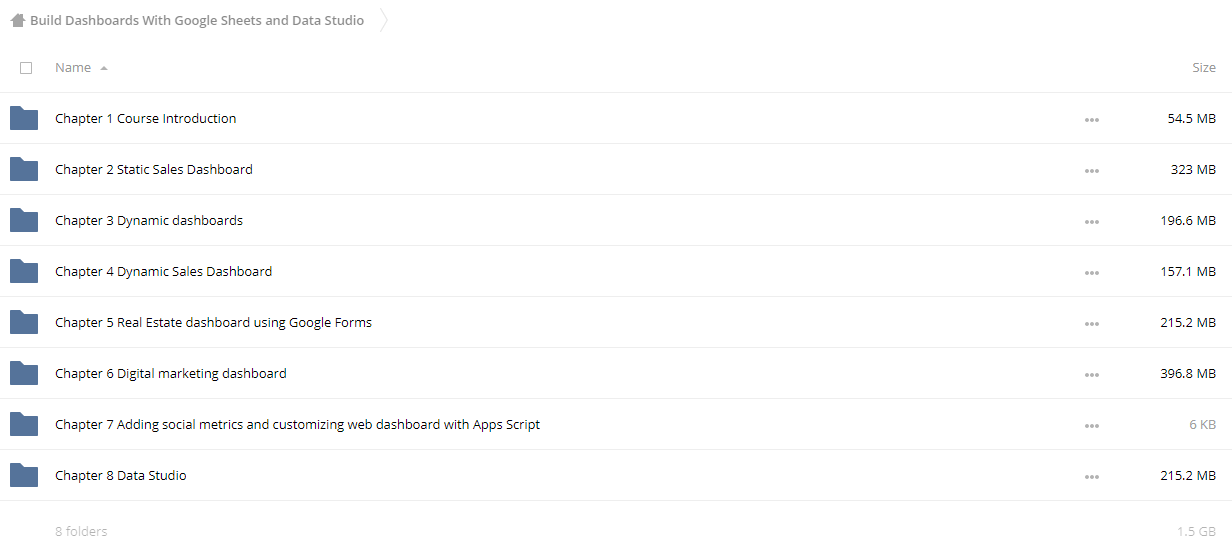Toggle the sort arrow next to Name
This screenshot has height=559, width=1232.
tap(104, 68)
